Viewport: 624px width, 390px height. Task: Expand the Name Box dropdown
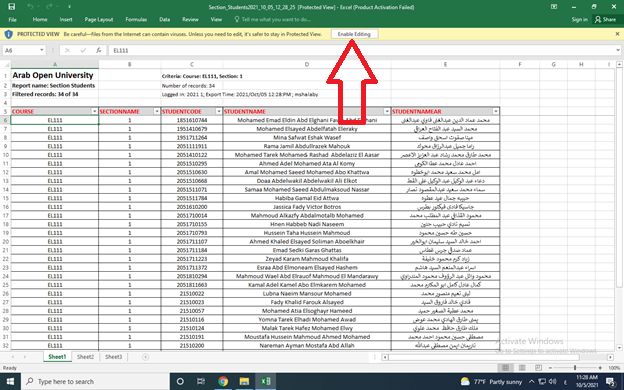42,50
